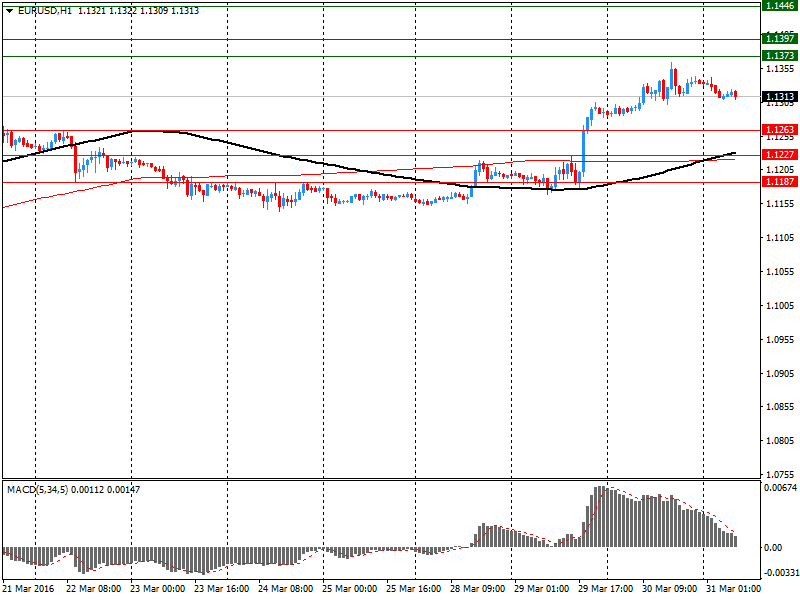Click the green 1.1373 price label
The width and height of the screenshot is (800, 600).
pyautogui.click(x=780, y=56)
